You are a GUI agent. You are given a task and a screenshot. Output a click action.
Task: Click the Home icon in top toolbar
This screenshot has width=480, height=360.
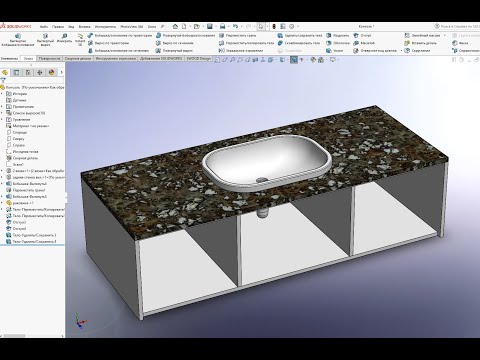175,26
